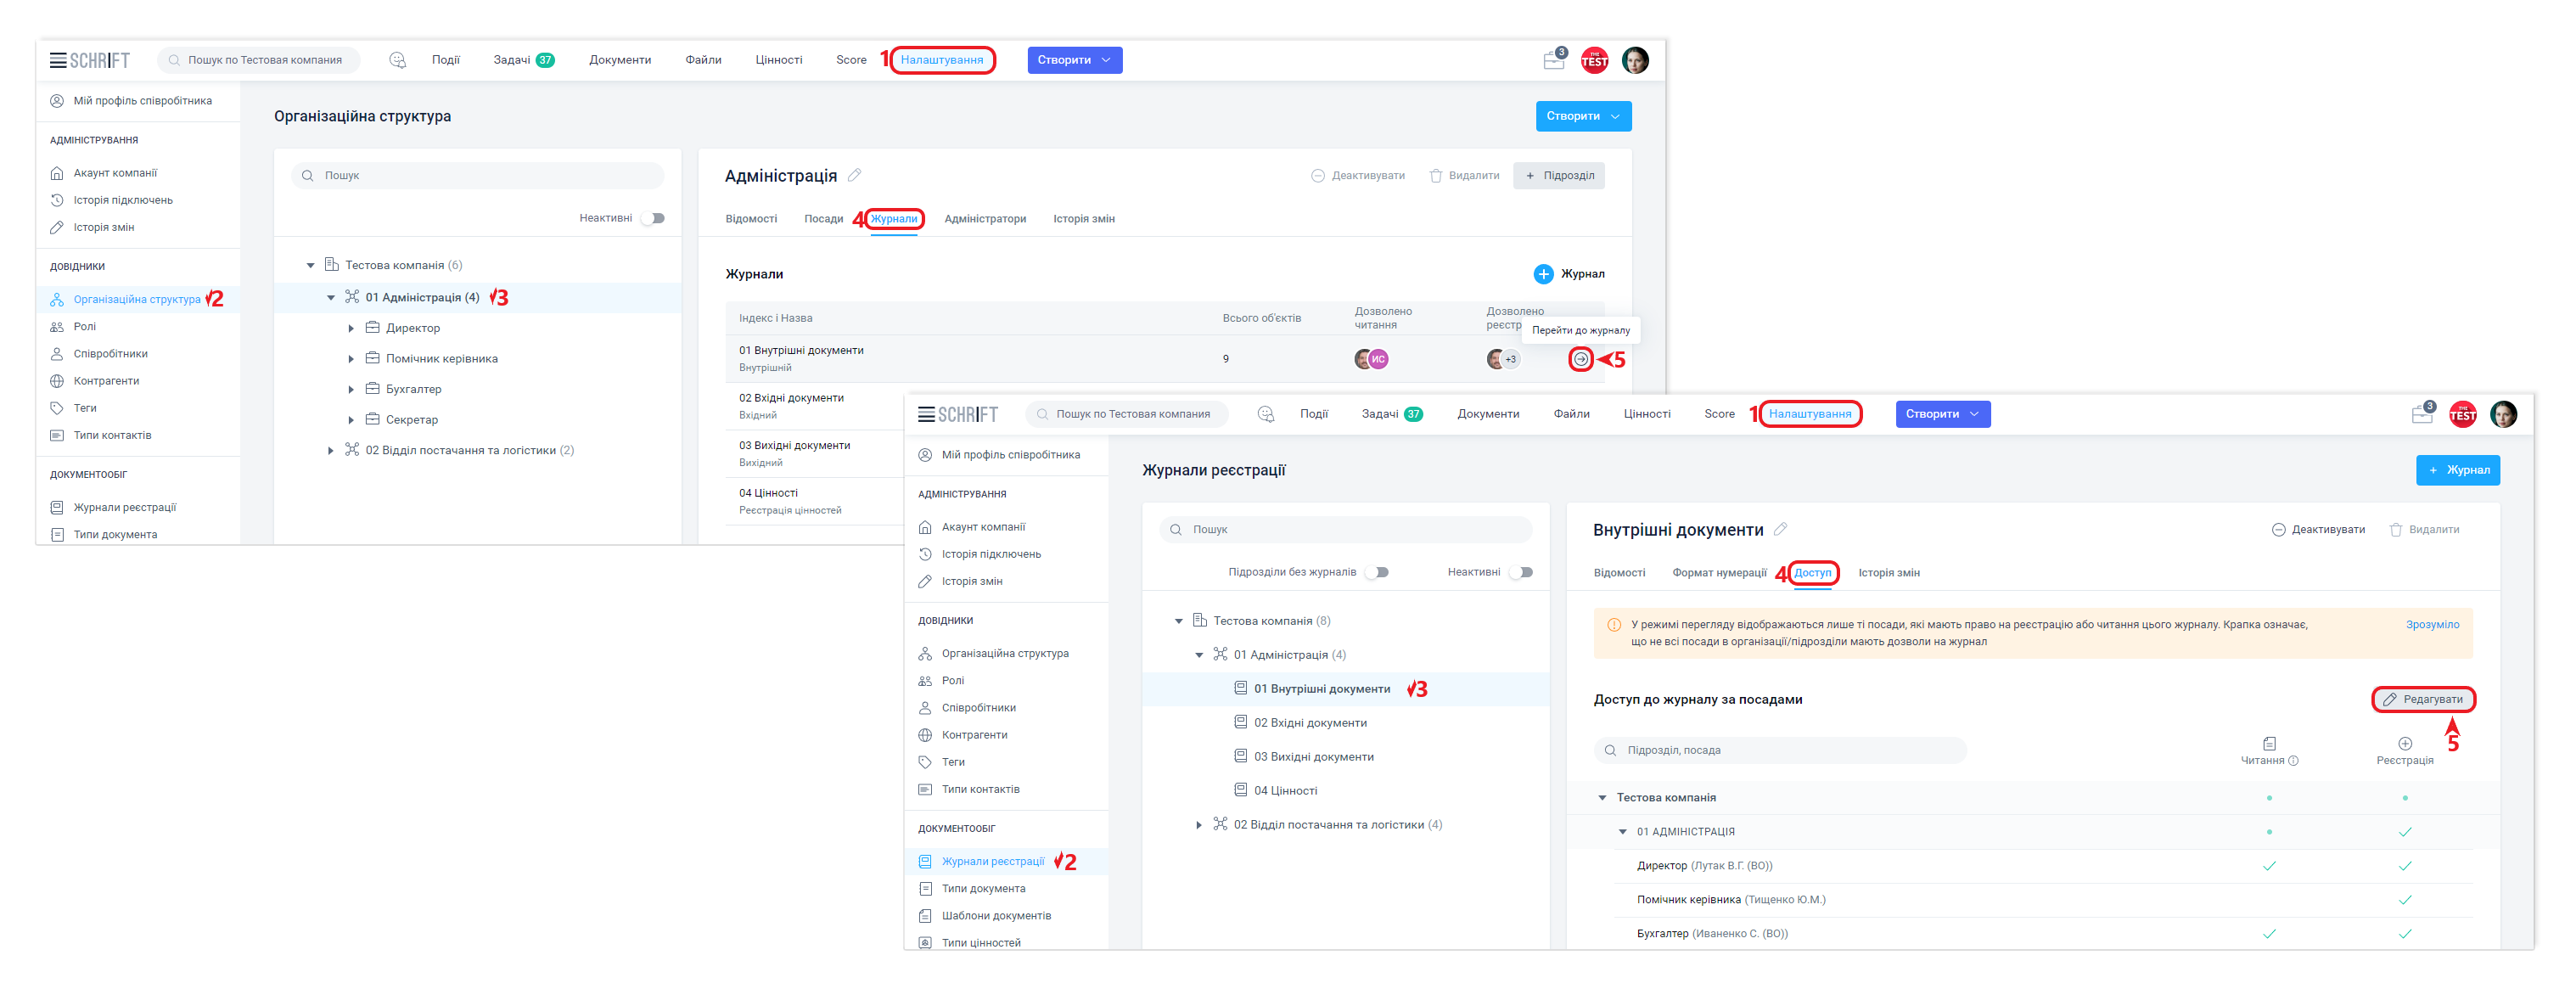Expand the Директор tree node
2576x989 pixels.
pos(351,328)
